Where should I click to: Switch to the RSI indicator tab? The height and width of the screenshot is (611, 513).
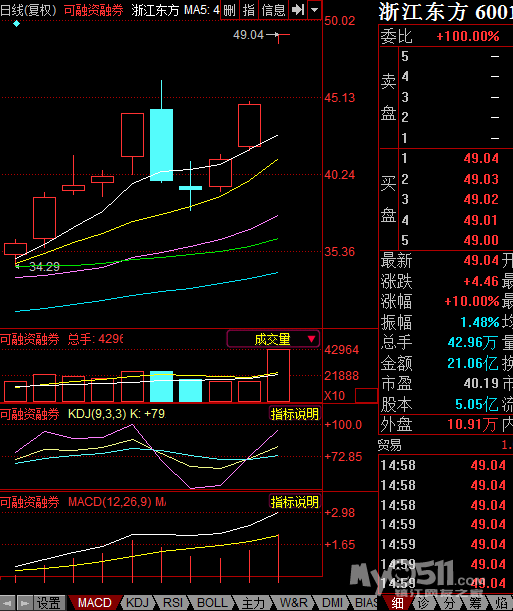173,603
